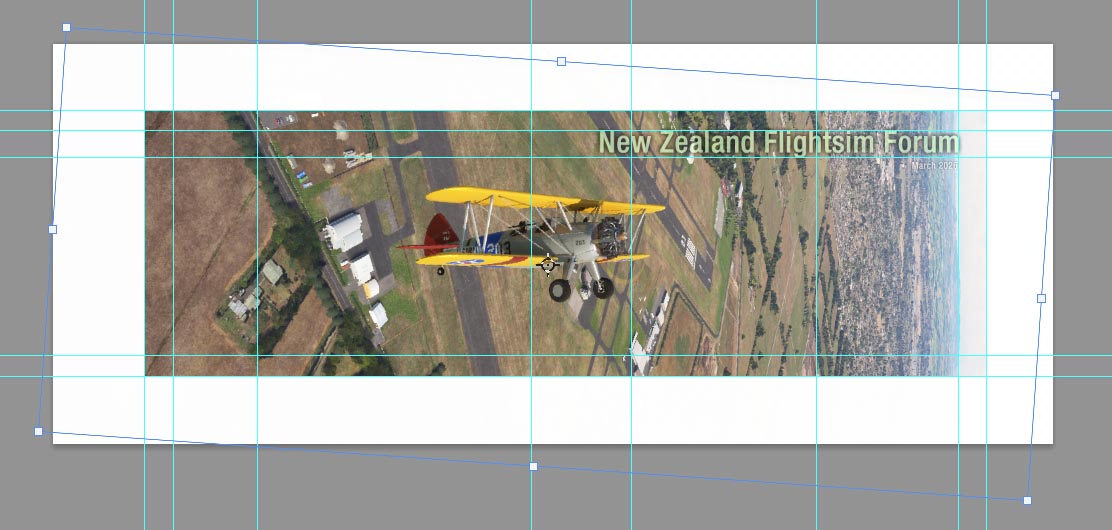Click the right-middle edge transform handle
1112x530 pixels.
(x=1042, y=298)
